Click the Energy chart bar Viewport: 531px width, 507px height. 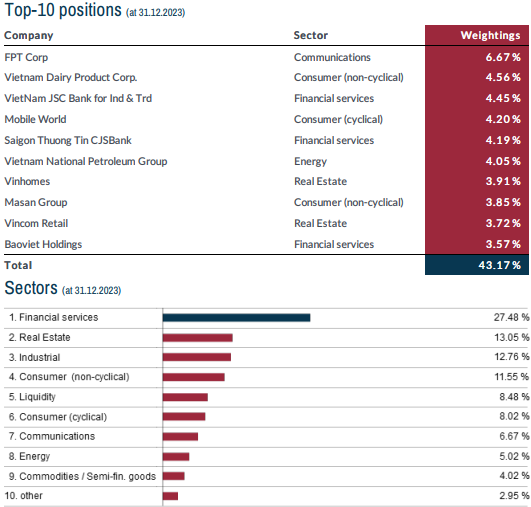tap(176, 457)
